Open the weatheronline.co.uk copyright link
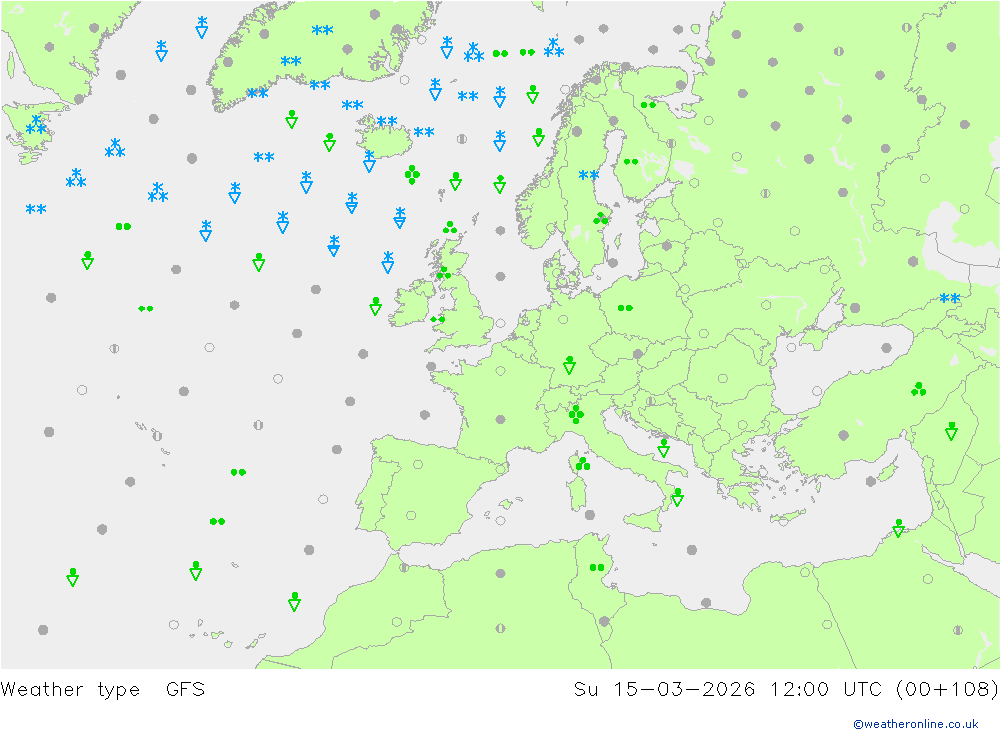Image resolution: width=1000 pixels, height=733 pixels. (x=916, y=724)
